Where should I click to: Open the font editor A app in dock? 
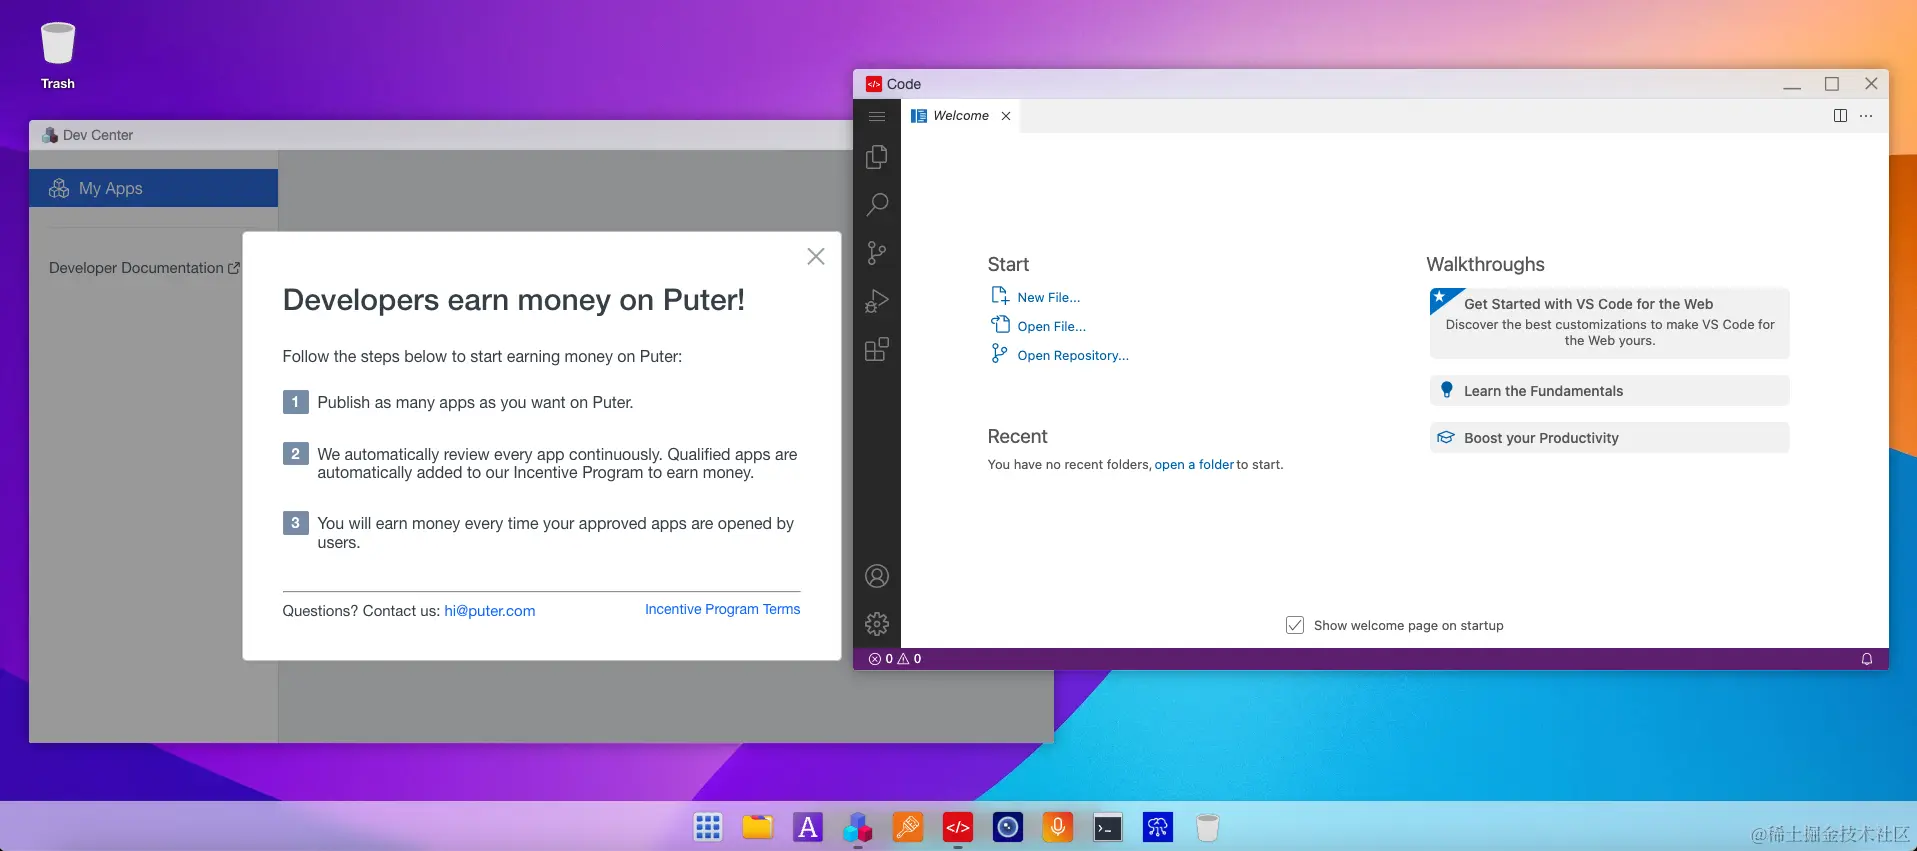[x=808, y=827]
